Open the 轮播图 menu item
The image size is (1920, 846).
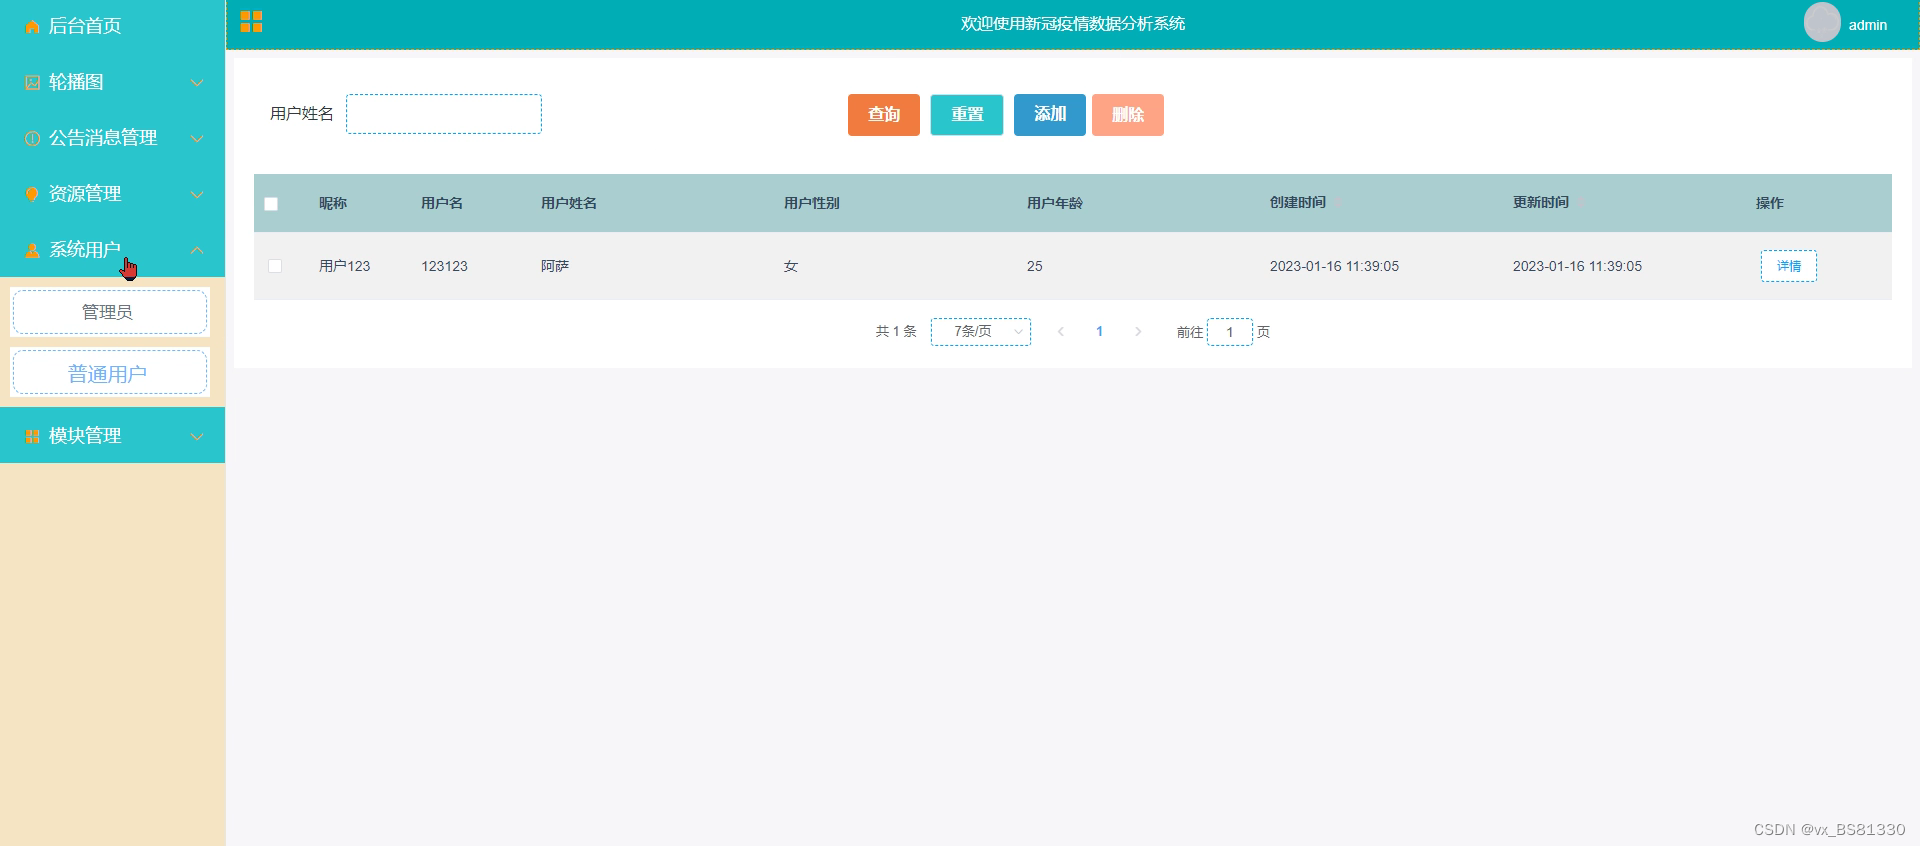coord(112,82)
